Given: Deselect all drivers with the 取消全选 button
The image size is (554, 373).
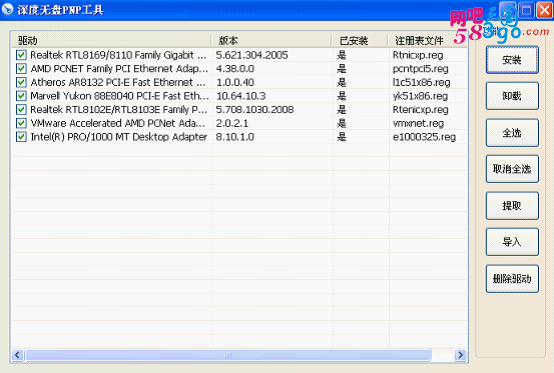Looking at the screenshot, I should pyautogui.click(x=512, y=169).
